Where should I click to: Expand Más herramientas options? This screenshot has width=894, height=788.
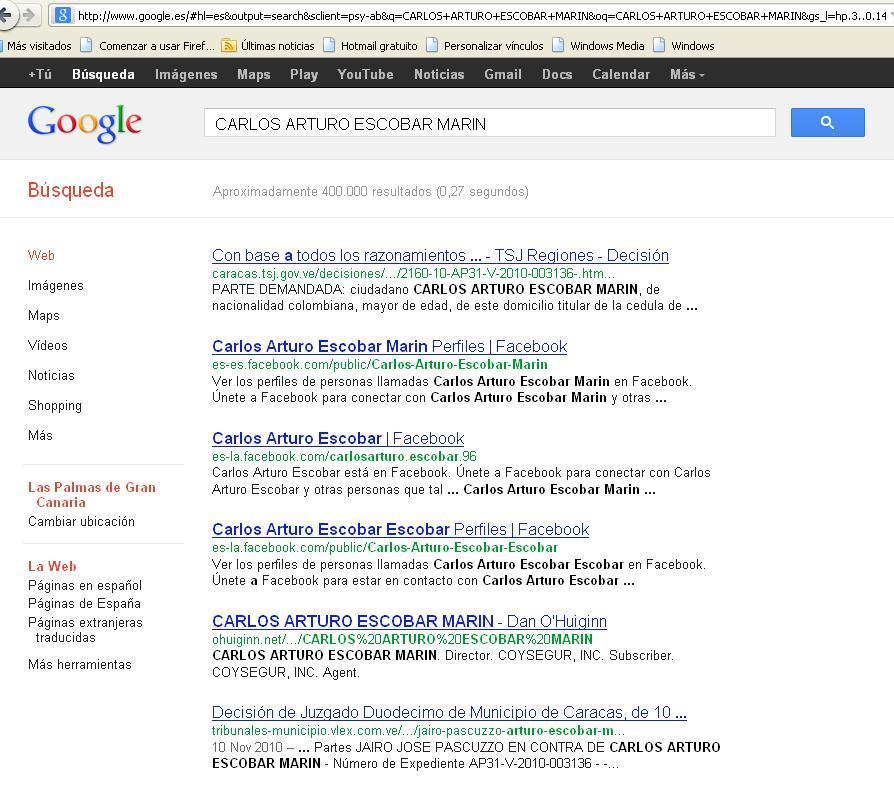79,664
